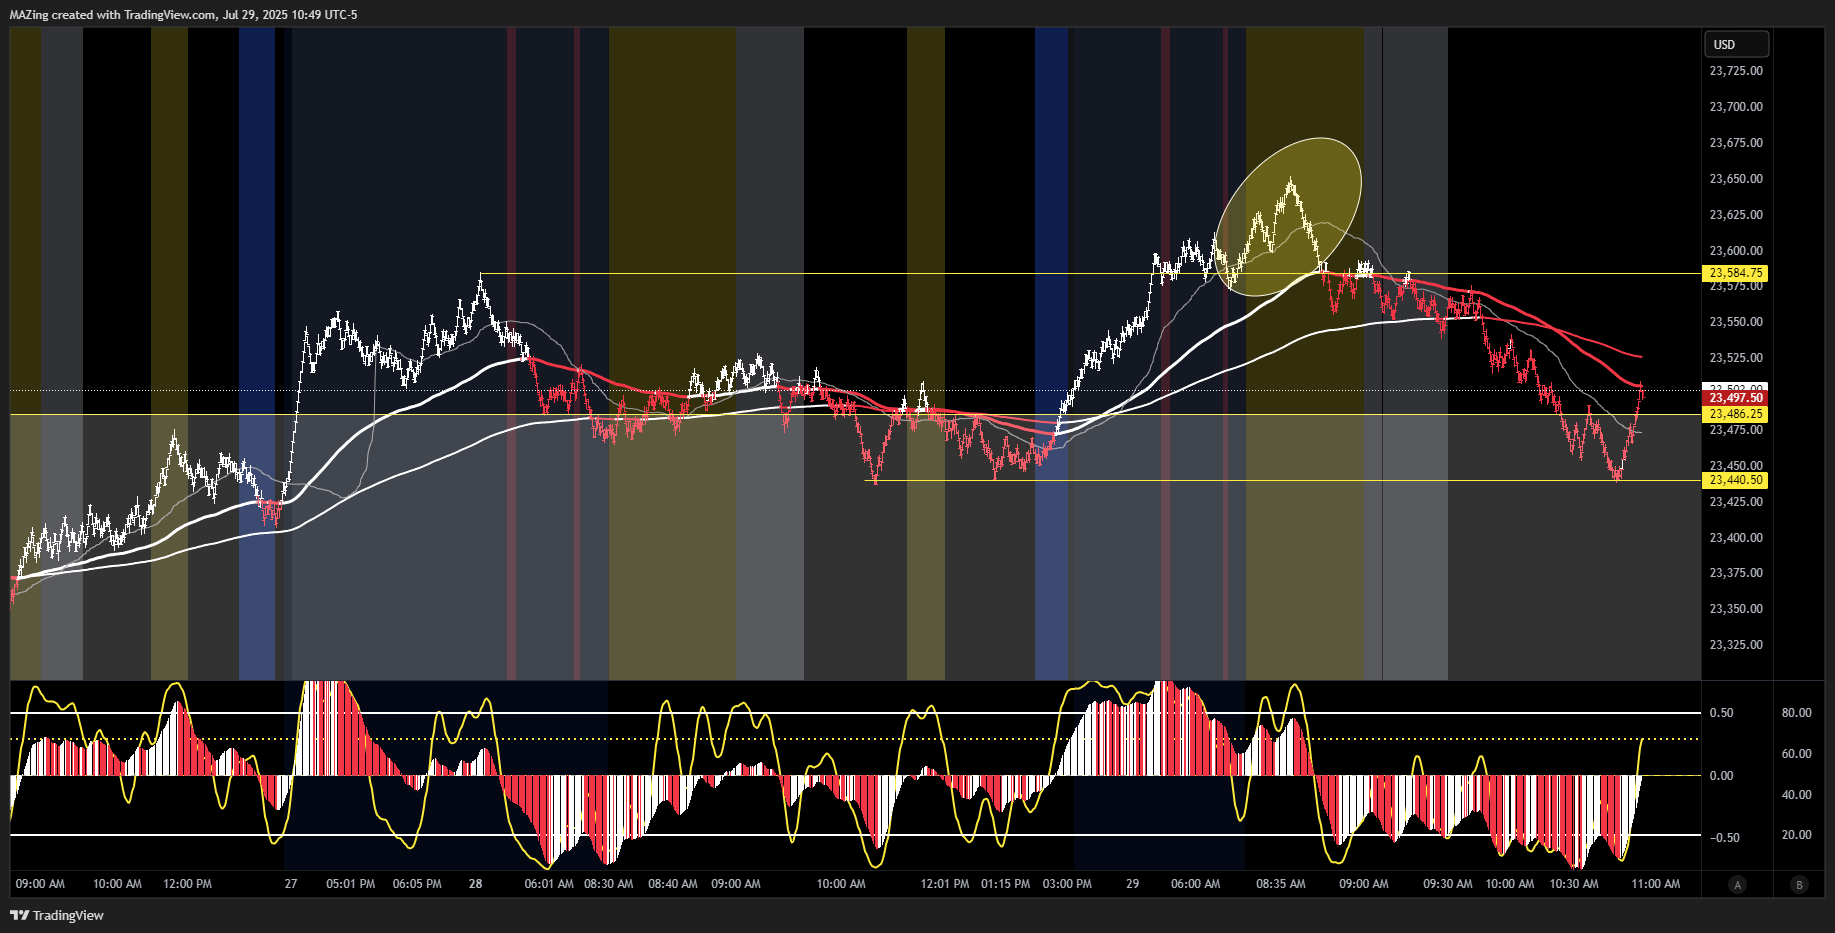Screen dimensions: 1835x933
Task: Click the oscillator 0.00 scale value
Action: coord(1722,776)
